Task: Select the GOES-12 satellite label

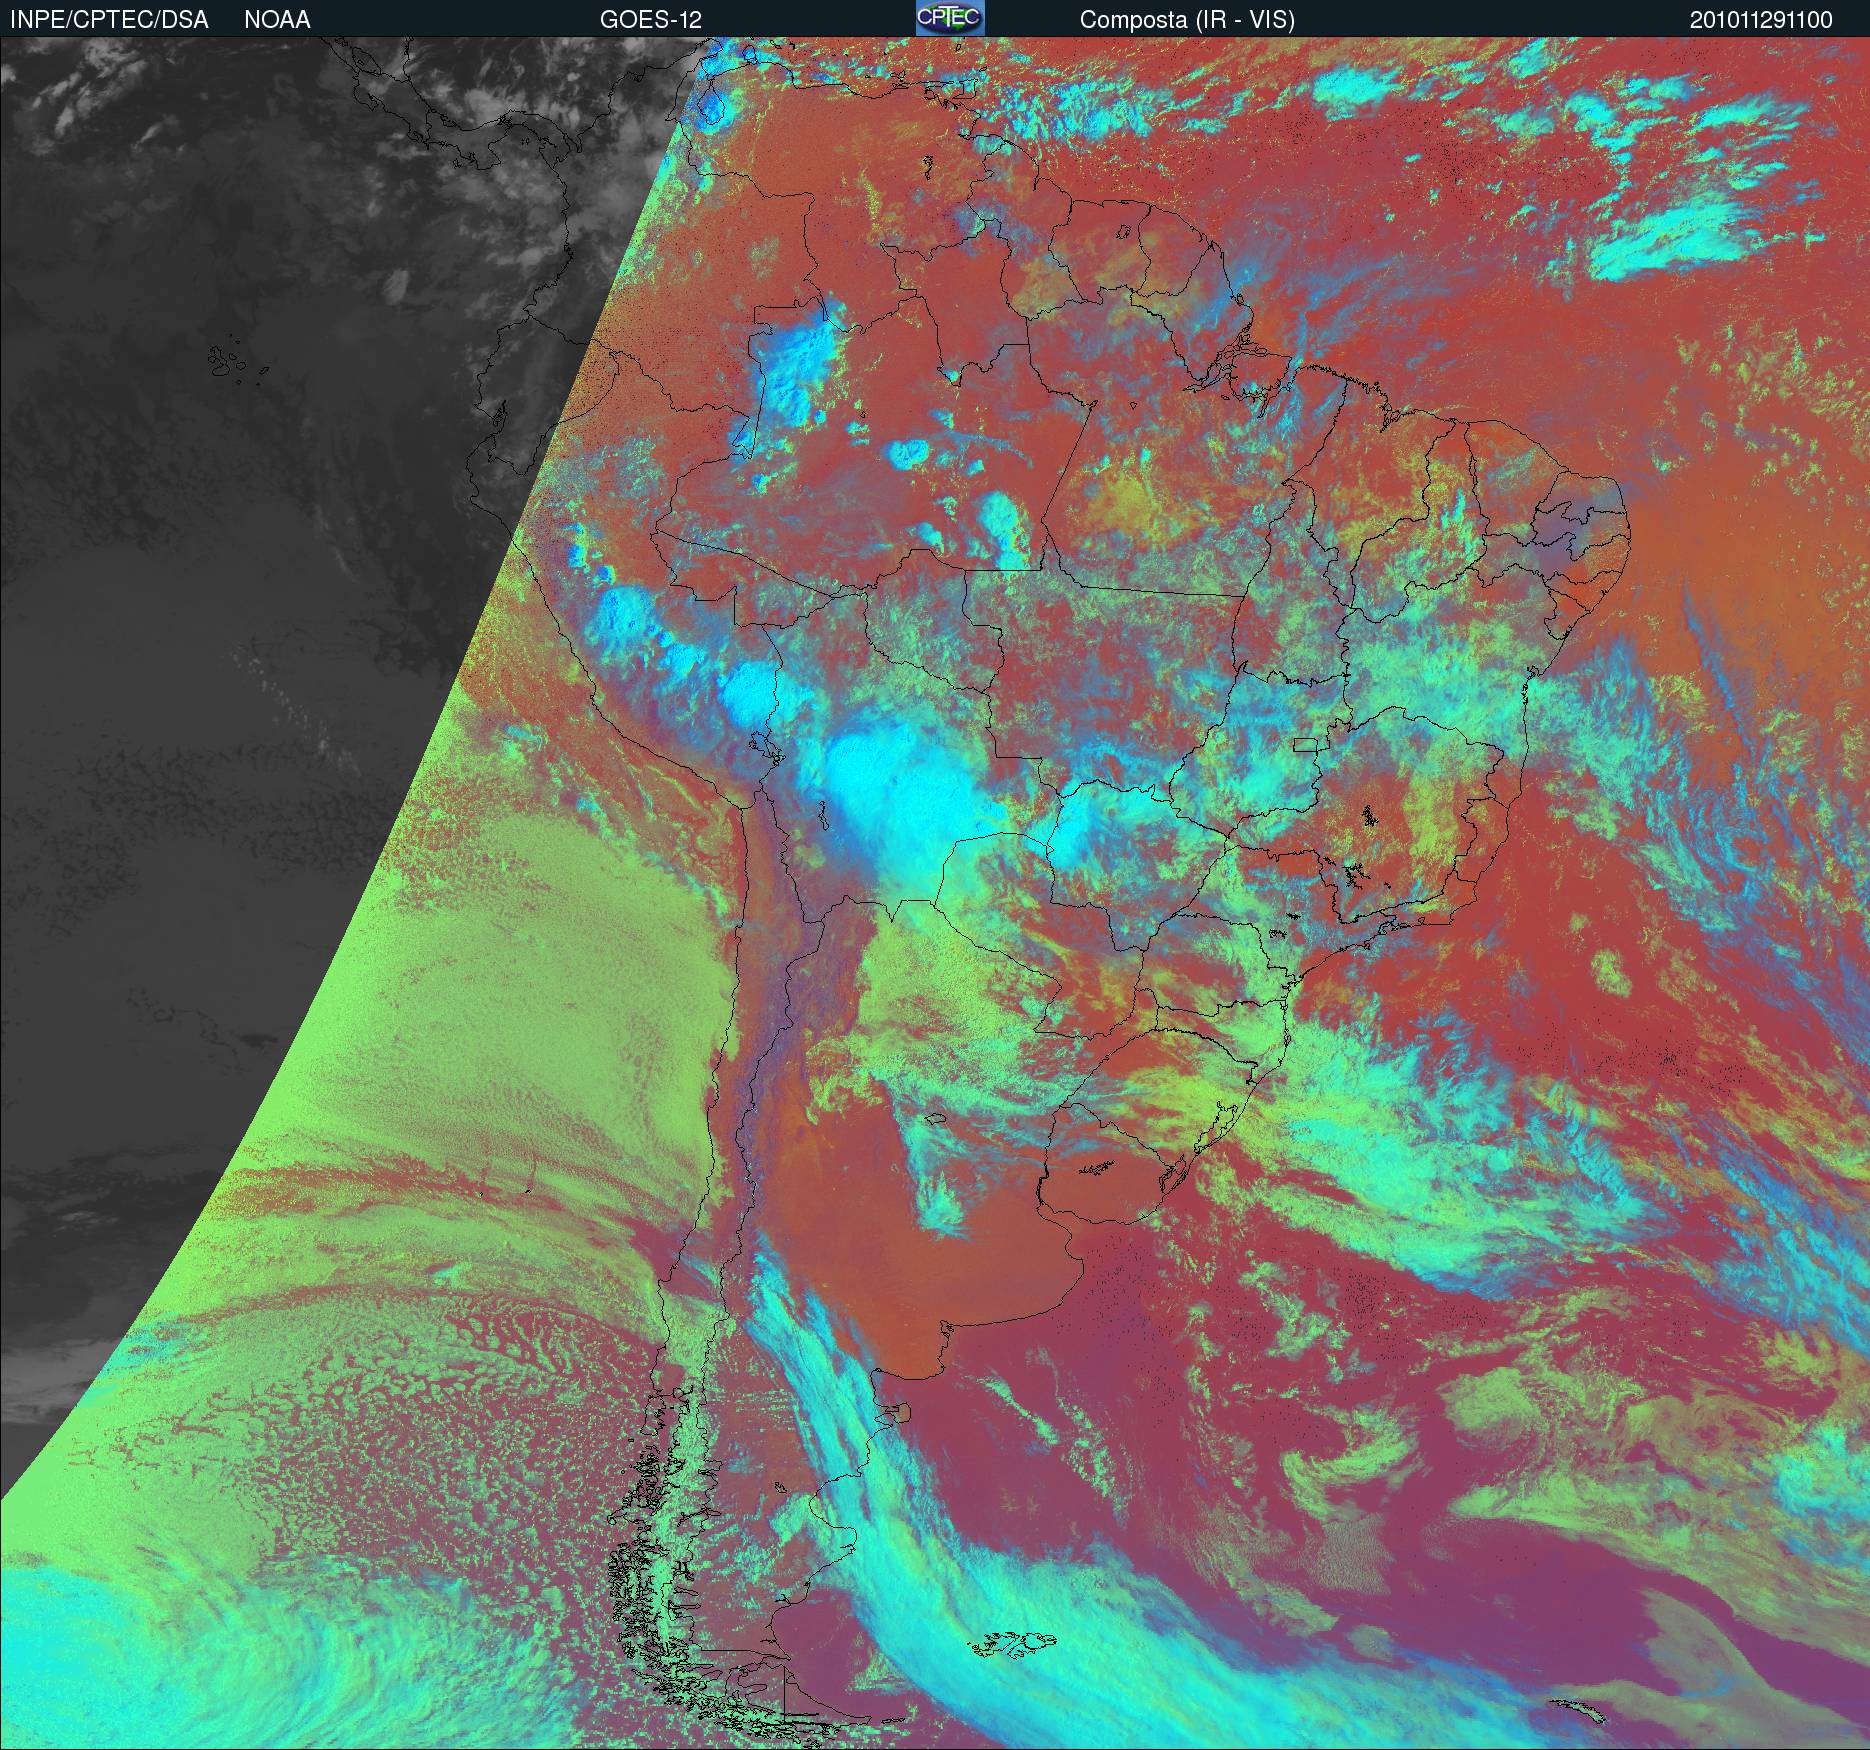Action: point(650,20)
